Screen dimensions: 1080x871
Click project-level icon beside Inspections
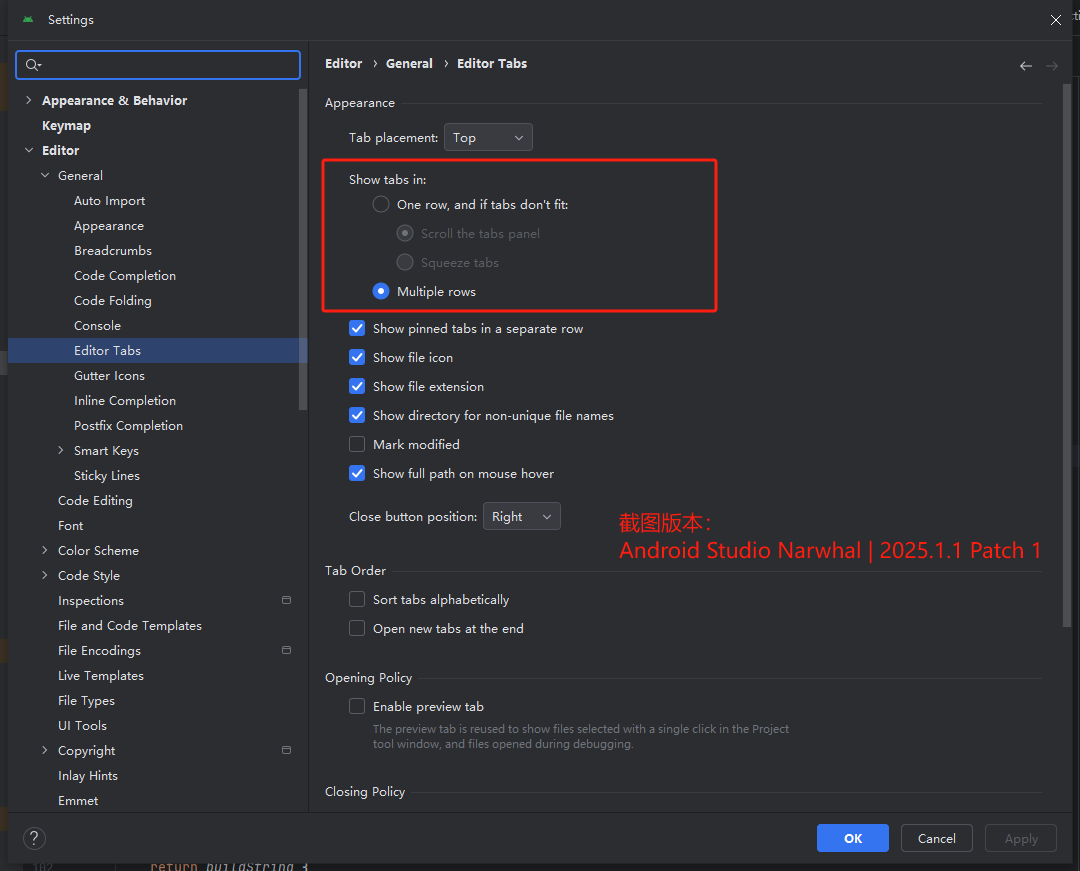click(x=287, y=600)
